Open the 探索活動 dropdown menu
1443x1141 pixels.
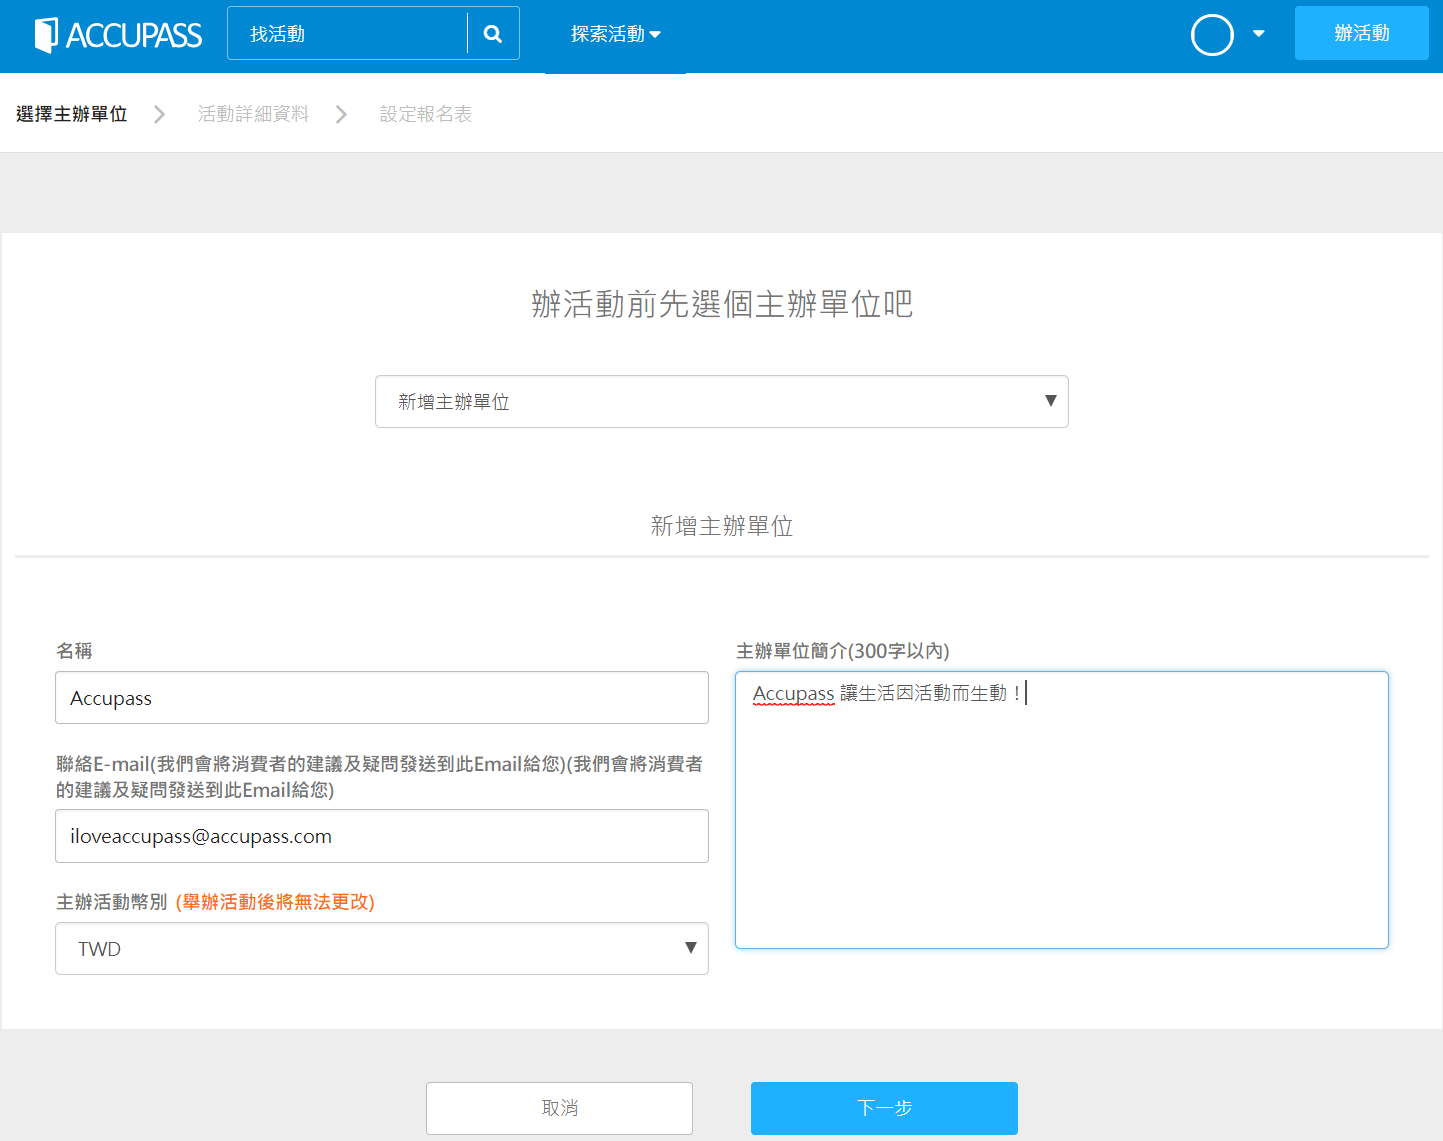click(615, 34)
